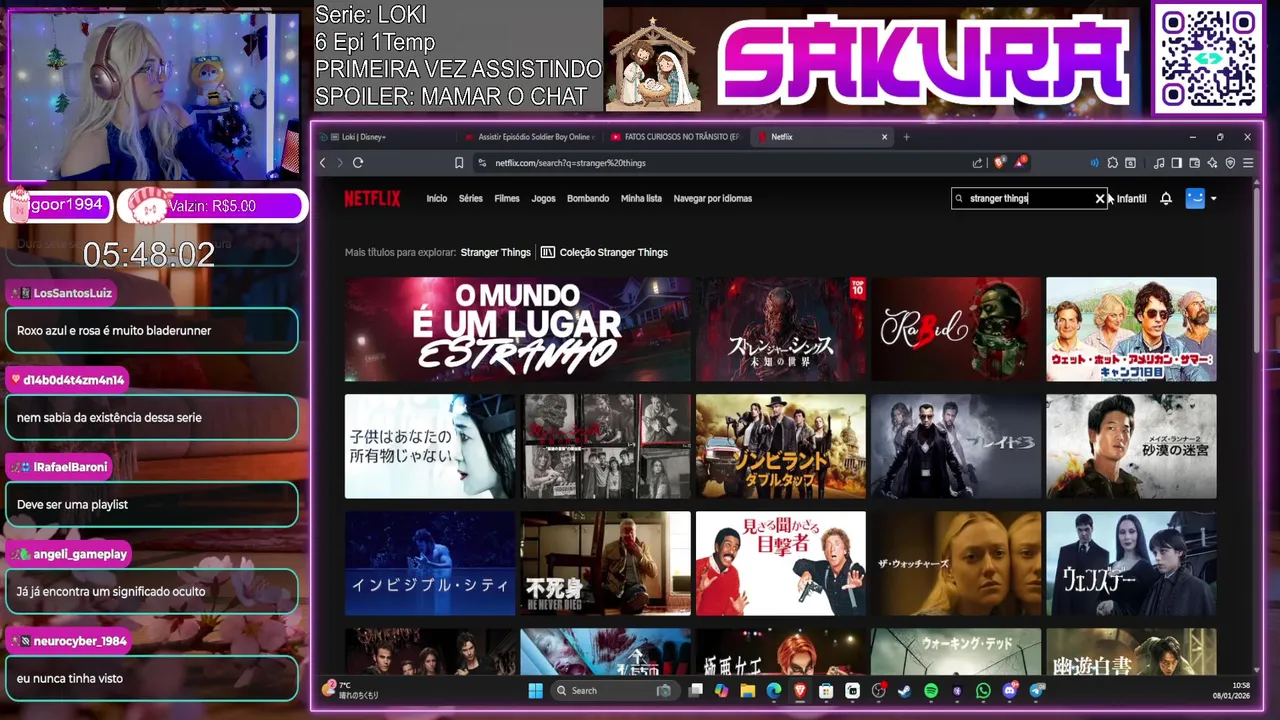
Task: Open the browser hamburger menu
Action: click(1248, 163)
